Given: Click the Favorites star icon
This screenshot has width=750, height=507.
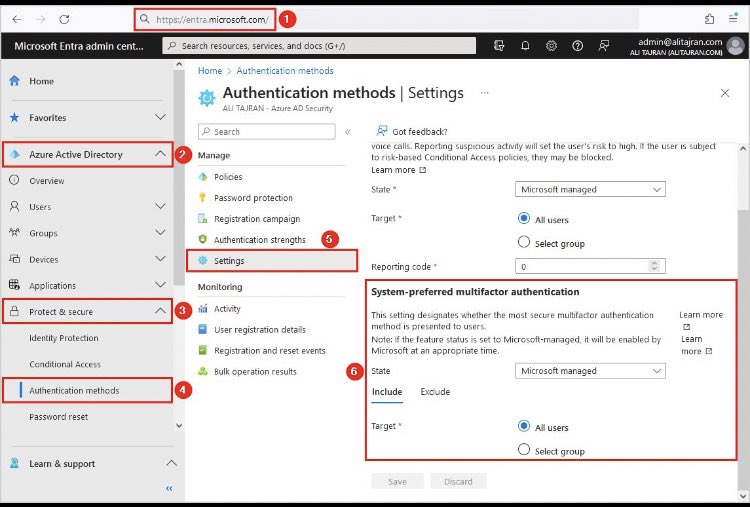Looking at the screenshot, I should (x=14, y=117).
